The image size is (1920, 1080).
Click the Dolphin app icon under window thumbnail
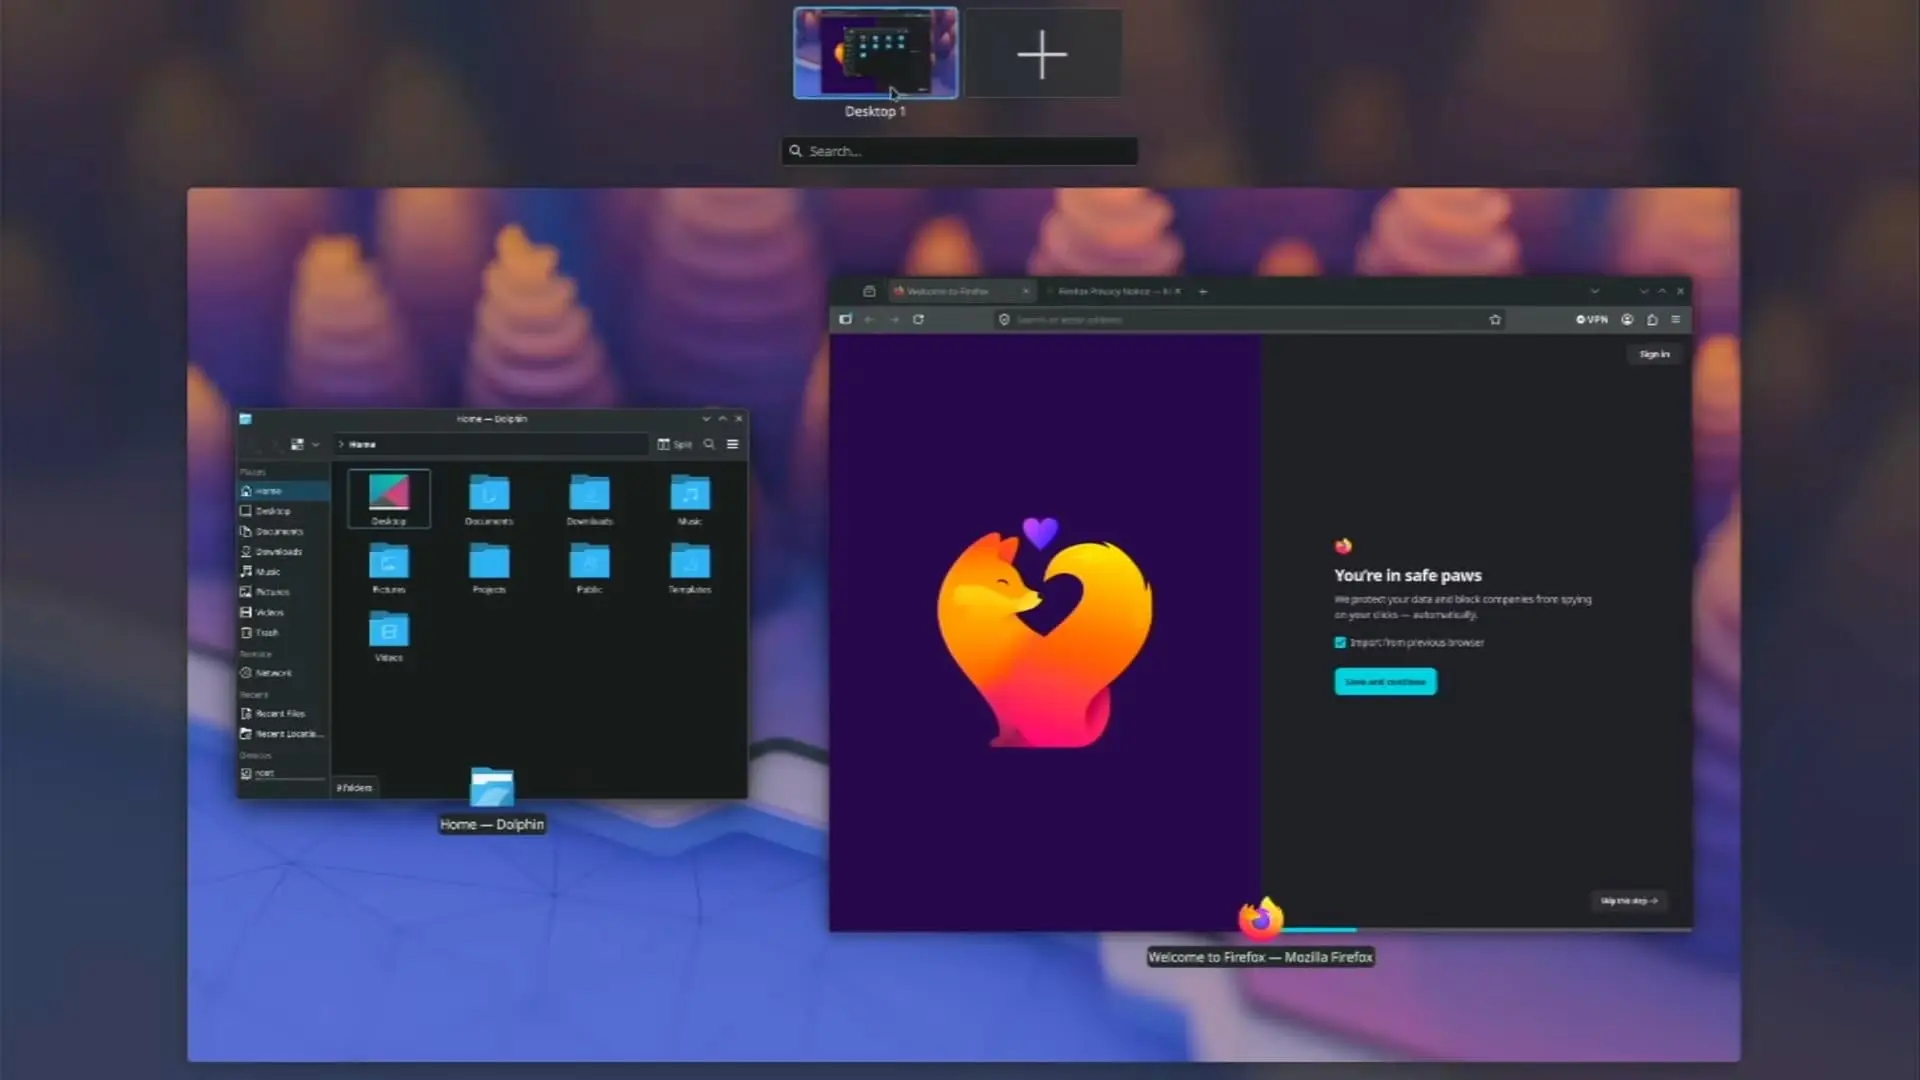pyautogui.click(x=492, y=787)
